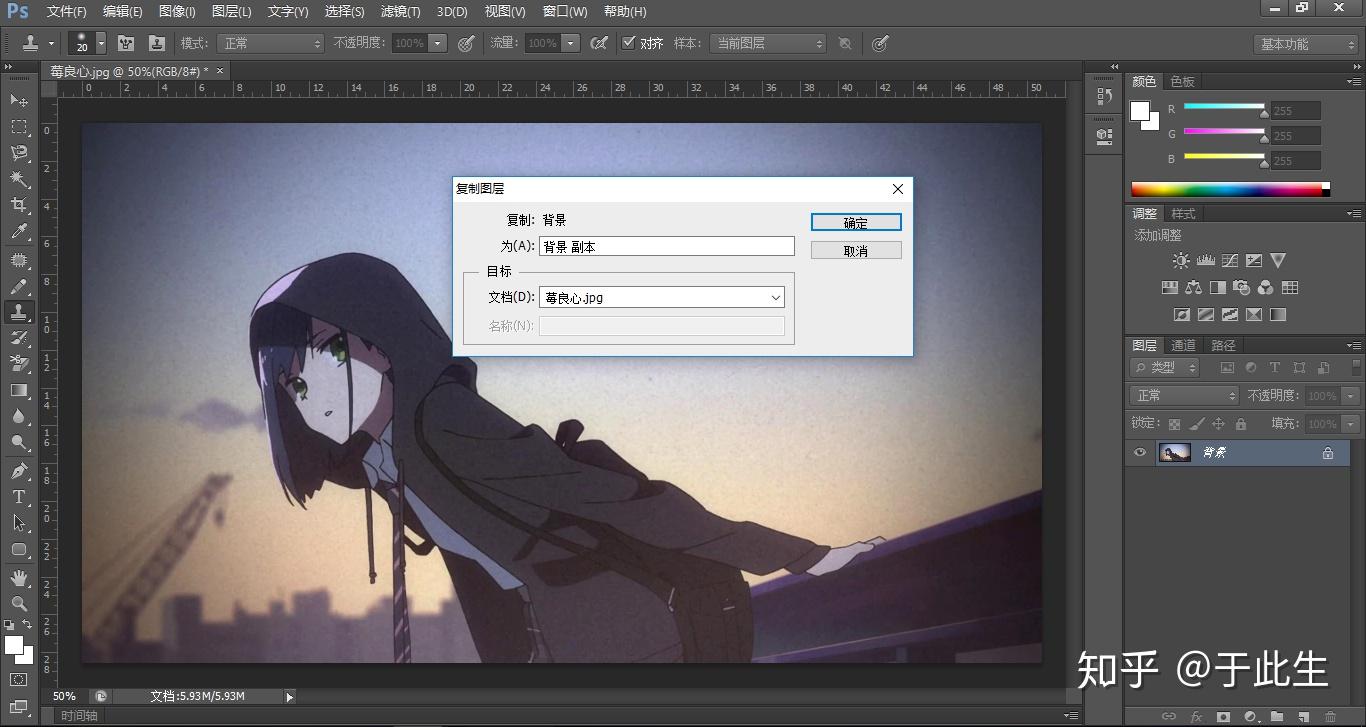Toggle pressure for opacity in options bar
Image resolution: width=1366 pixels, height=727 pixels.
pos(466,43)
